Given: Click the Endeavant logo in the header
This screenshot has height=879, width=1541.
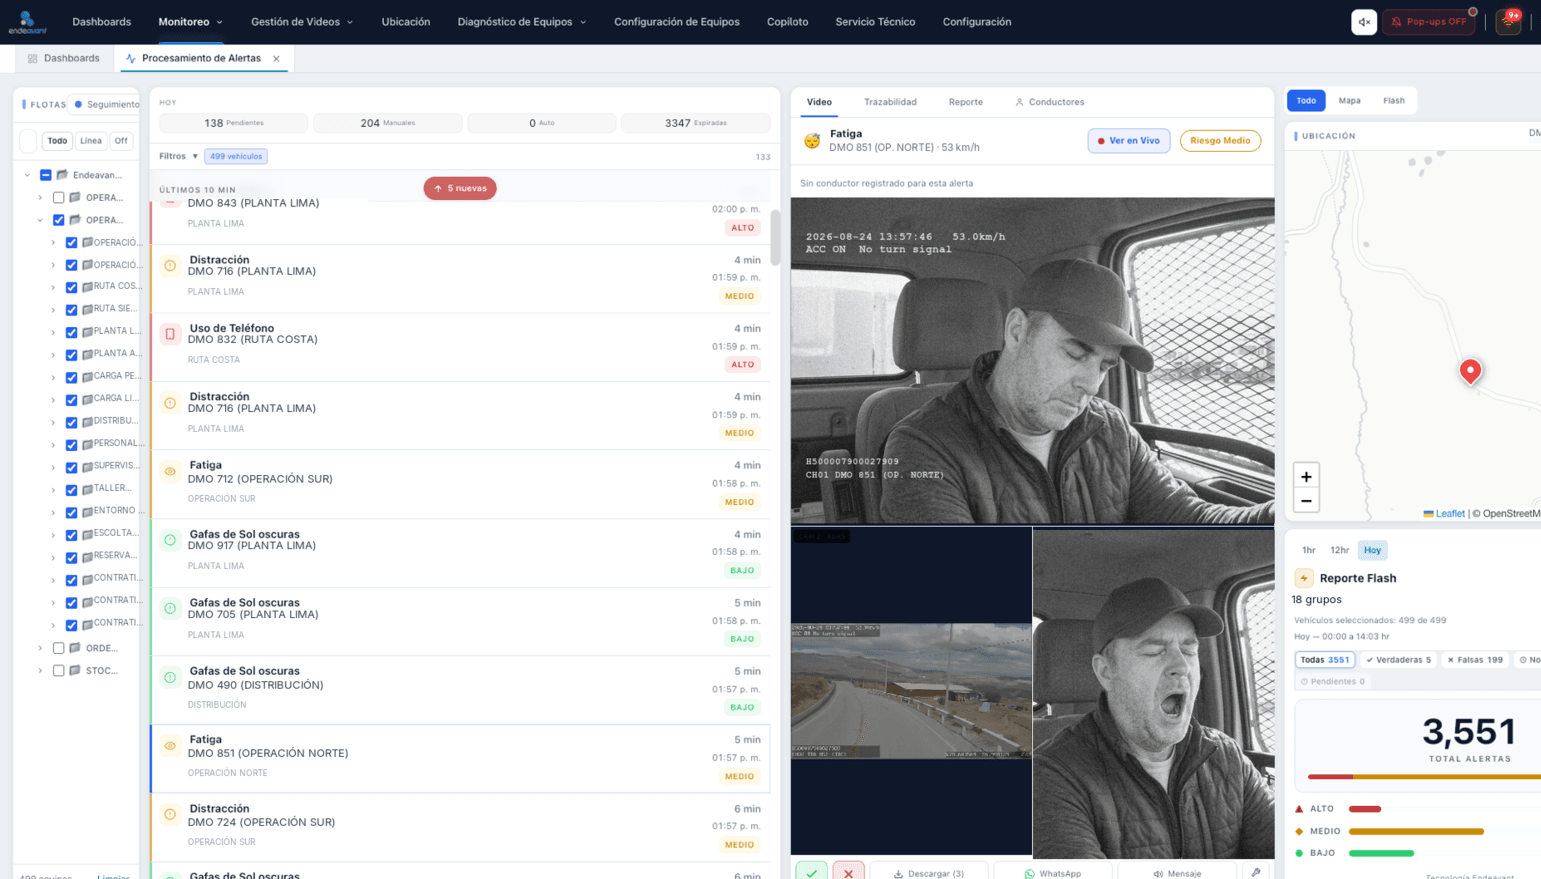Looking at the screenshot, I should coord(27,22).
